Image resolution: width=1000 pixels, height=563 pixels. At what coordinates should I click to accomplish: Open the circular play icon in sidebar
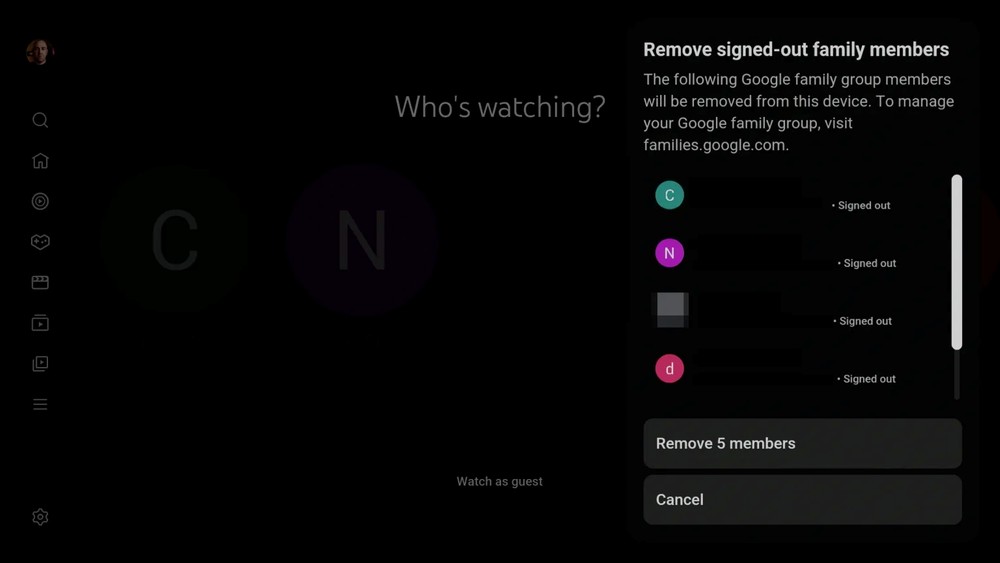click(40, 201)
